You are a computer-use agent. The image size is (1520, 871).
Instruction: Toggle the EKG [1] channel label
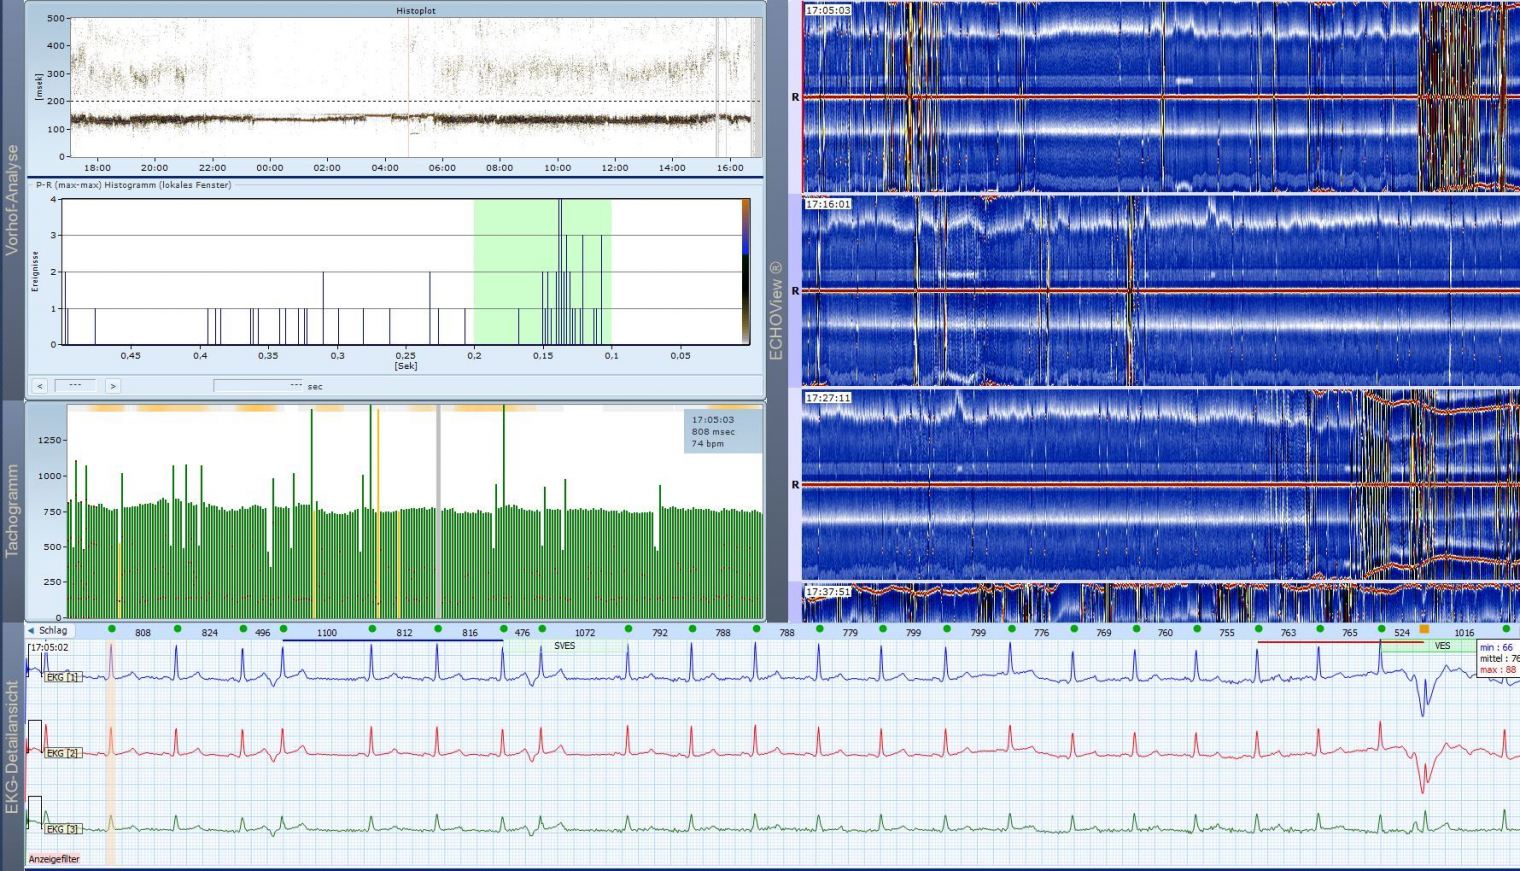(62, 678)
